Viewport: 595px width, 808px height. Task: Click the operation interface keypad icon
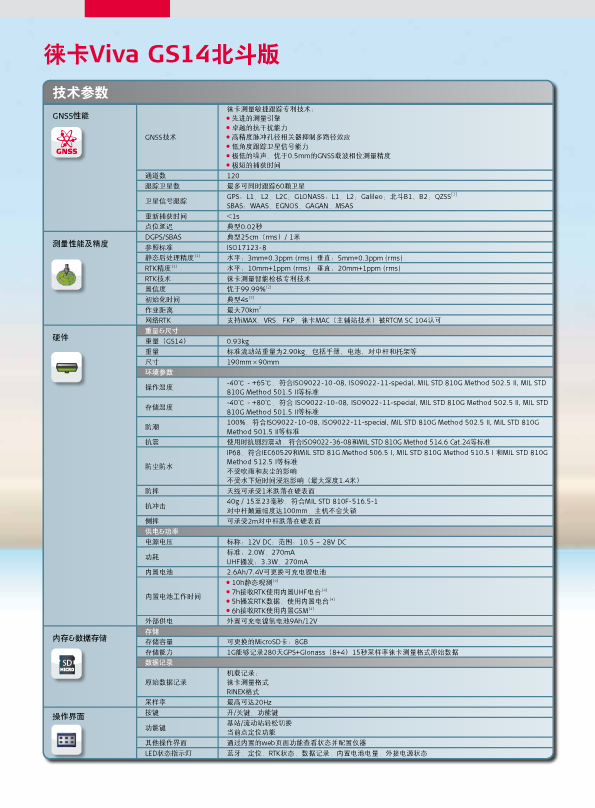point(66,740)
